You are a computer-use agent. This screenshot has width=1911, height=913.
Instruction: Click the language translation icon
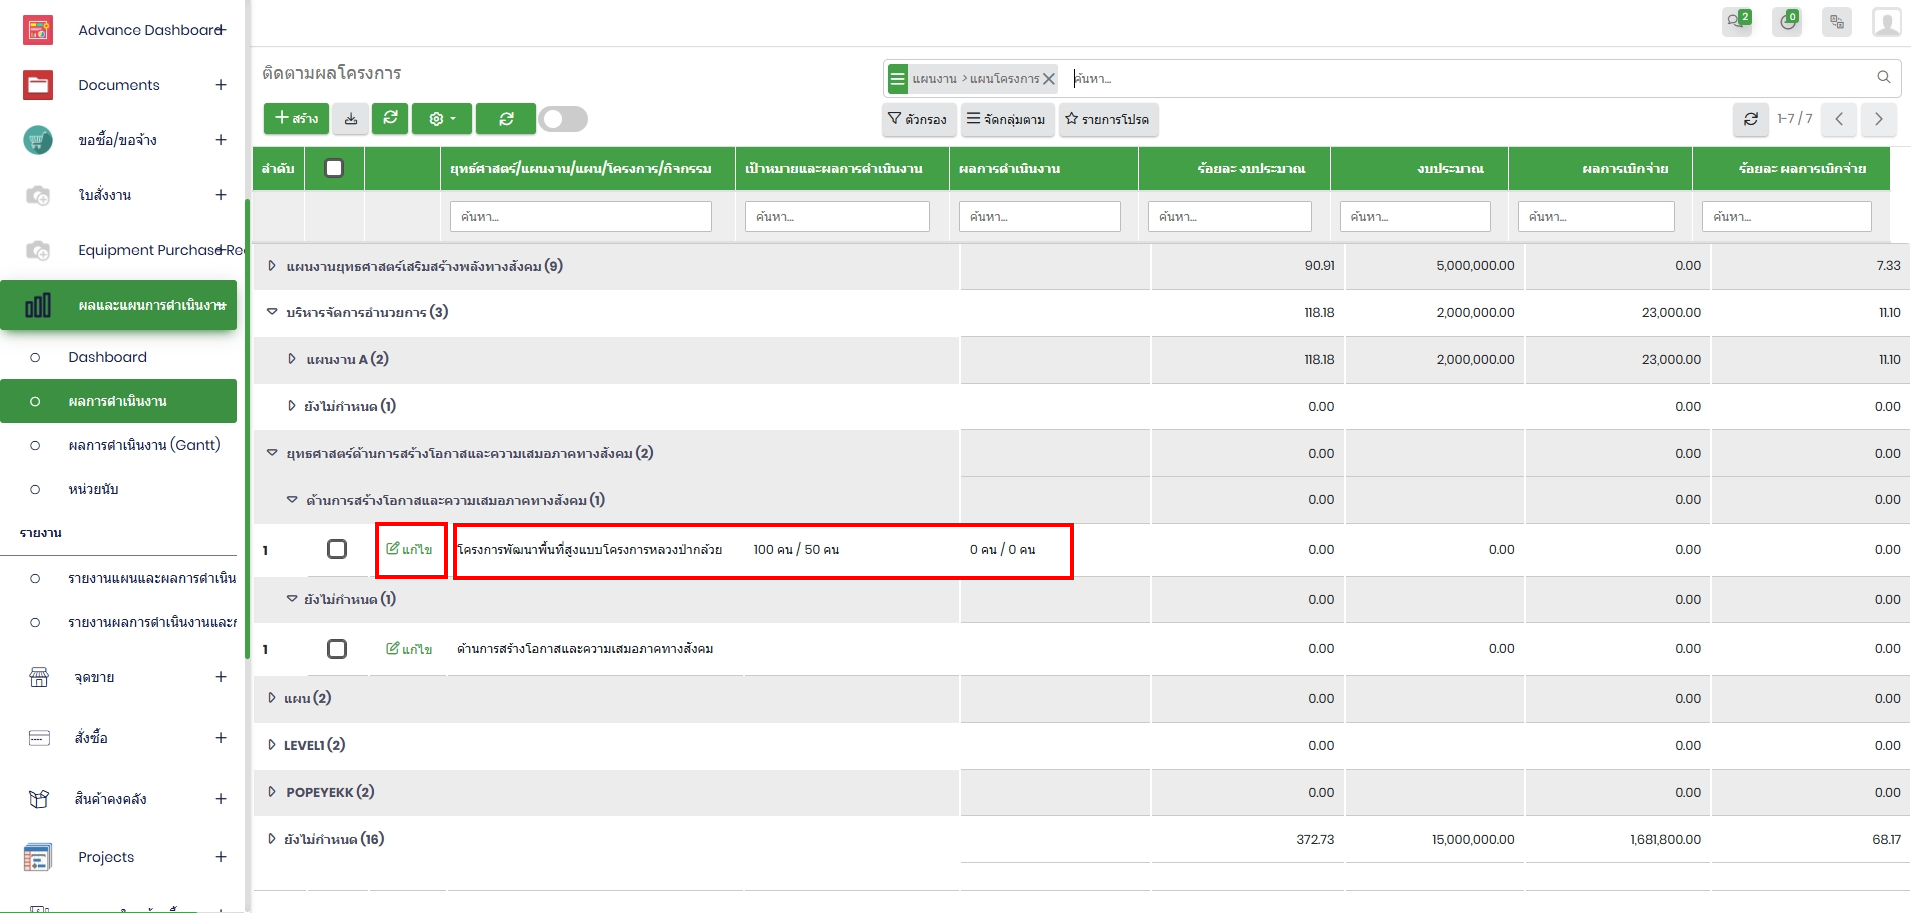(x=1837, y=21)
